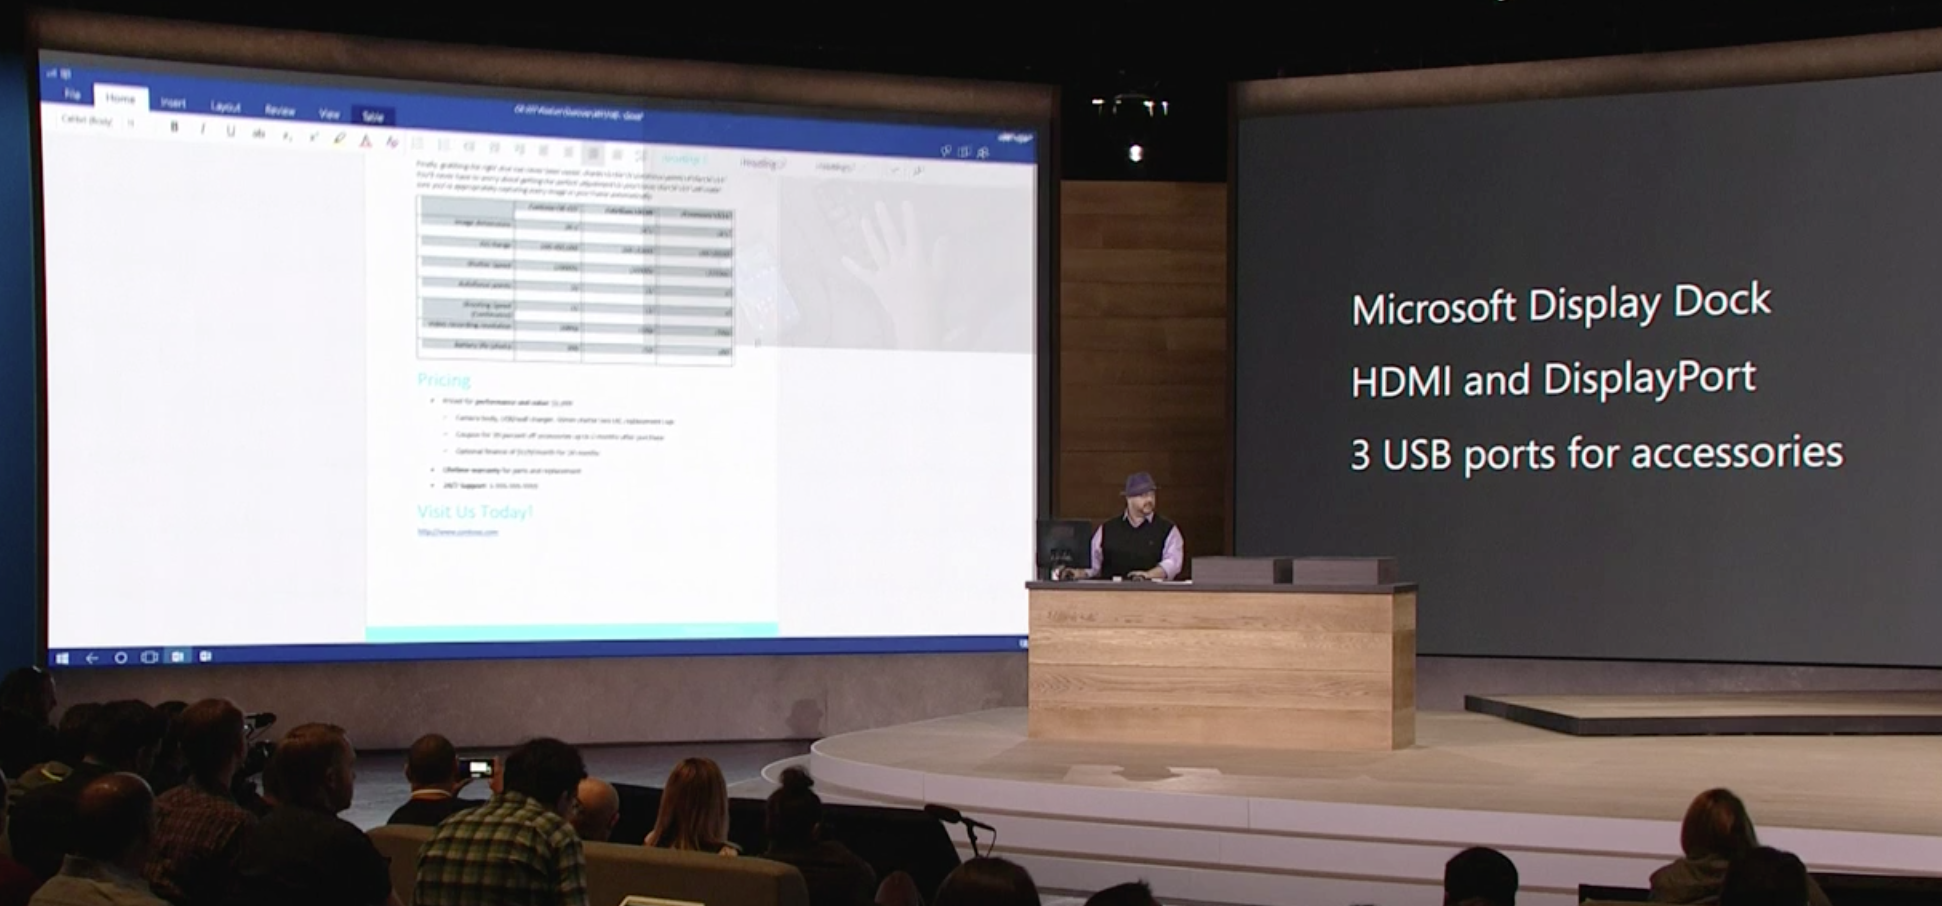Click the taskbar Back arrow

click(92, 658)
